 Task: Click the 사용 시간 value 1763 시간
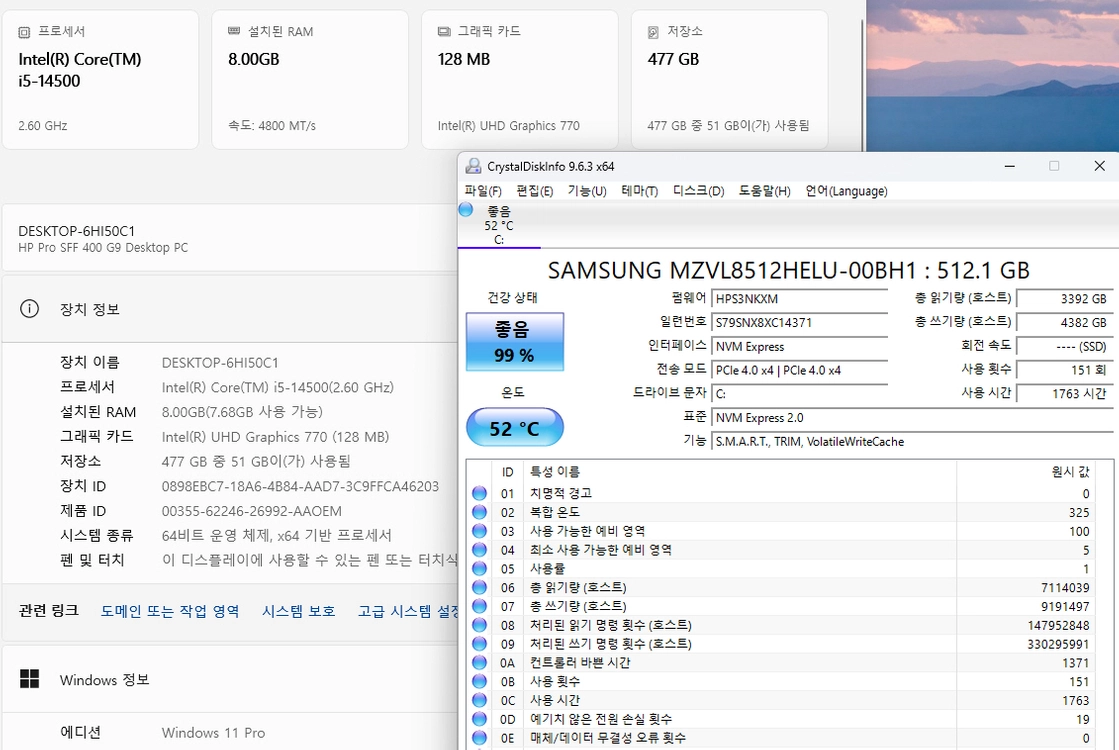click(1063, 394)
